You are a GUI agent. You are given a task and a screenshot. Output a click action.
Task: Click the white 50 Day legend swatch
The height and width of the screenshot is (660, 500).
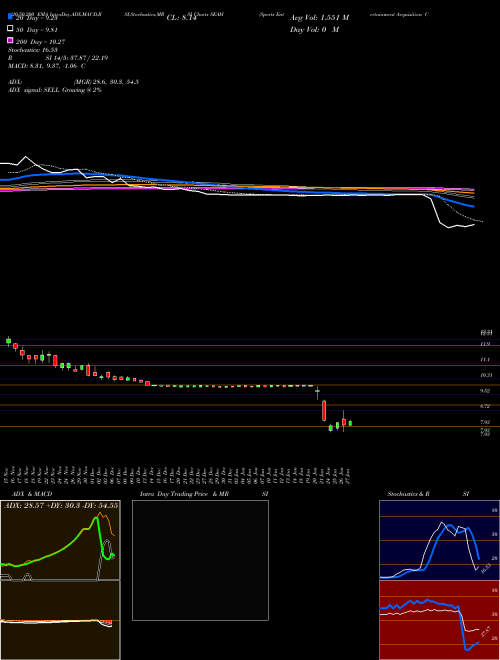point(10,29)
